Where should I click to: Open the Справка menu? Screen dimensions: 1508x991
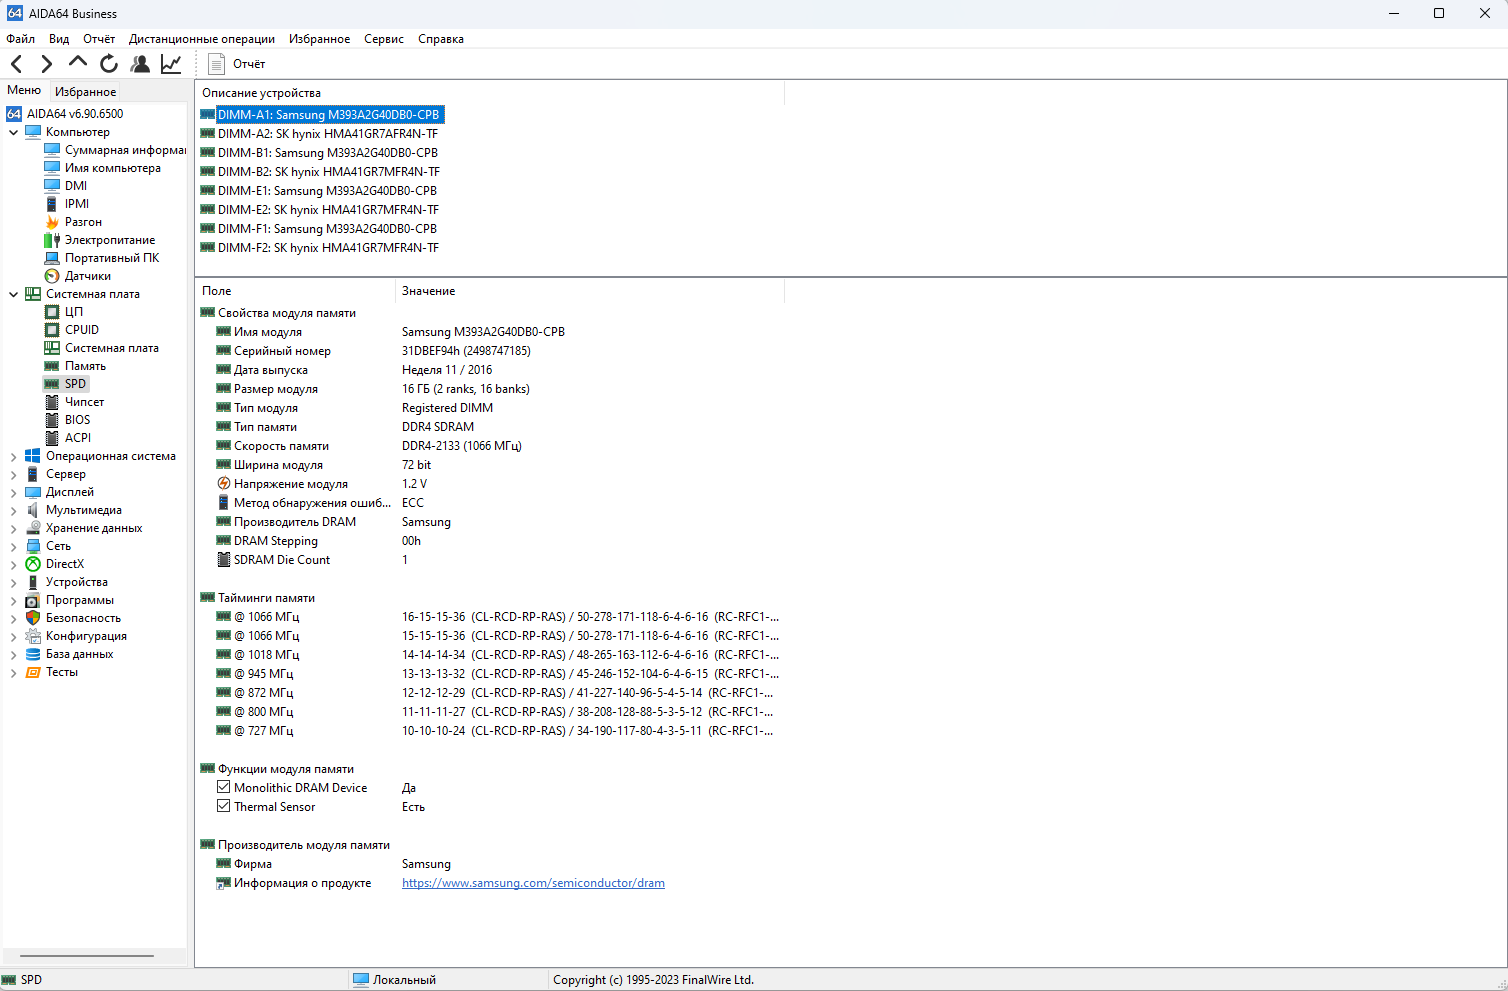coord(441,39)
